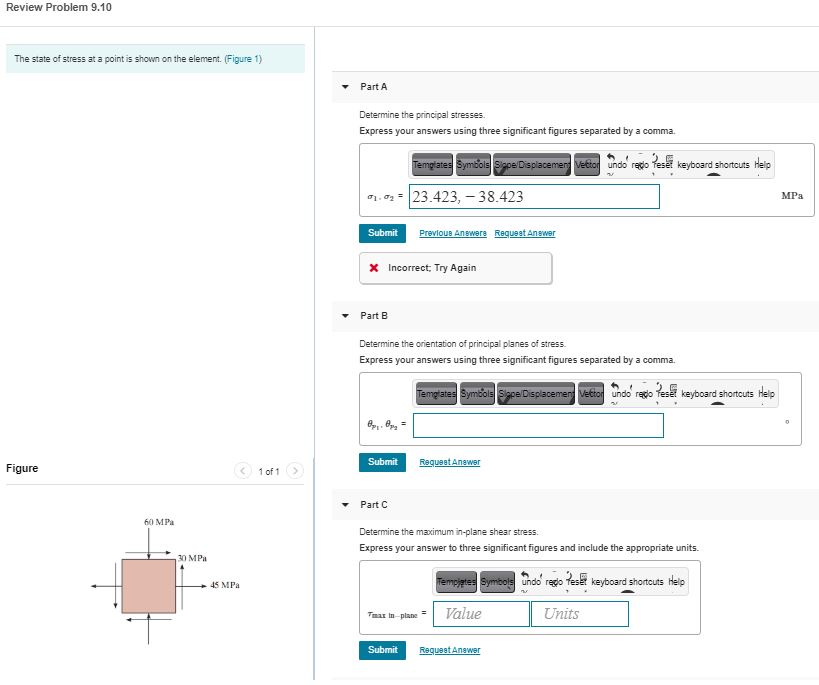This screenshot has height=685, width=819.
Task: Submit the Part B answer
Action: (x=382, y=462)
